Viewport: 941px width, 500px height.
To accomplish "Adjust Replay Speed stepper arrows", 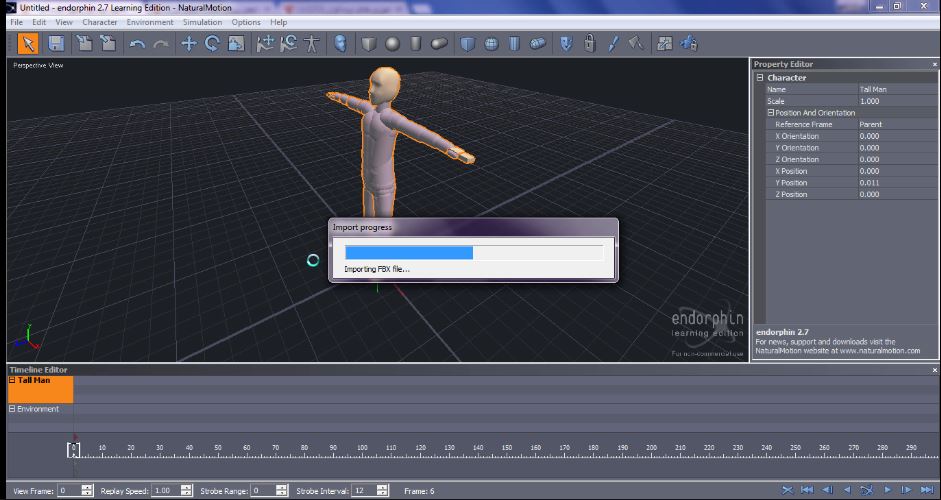I will pos(187,490).
